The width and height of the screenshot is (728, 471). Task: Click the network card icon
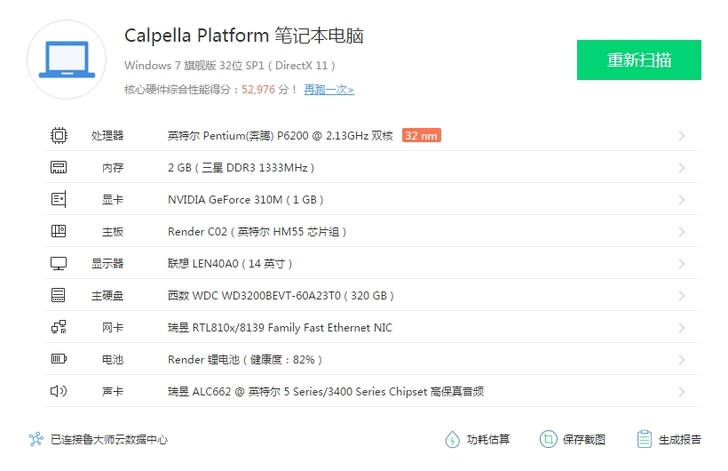(x=58, y=327)
